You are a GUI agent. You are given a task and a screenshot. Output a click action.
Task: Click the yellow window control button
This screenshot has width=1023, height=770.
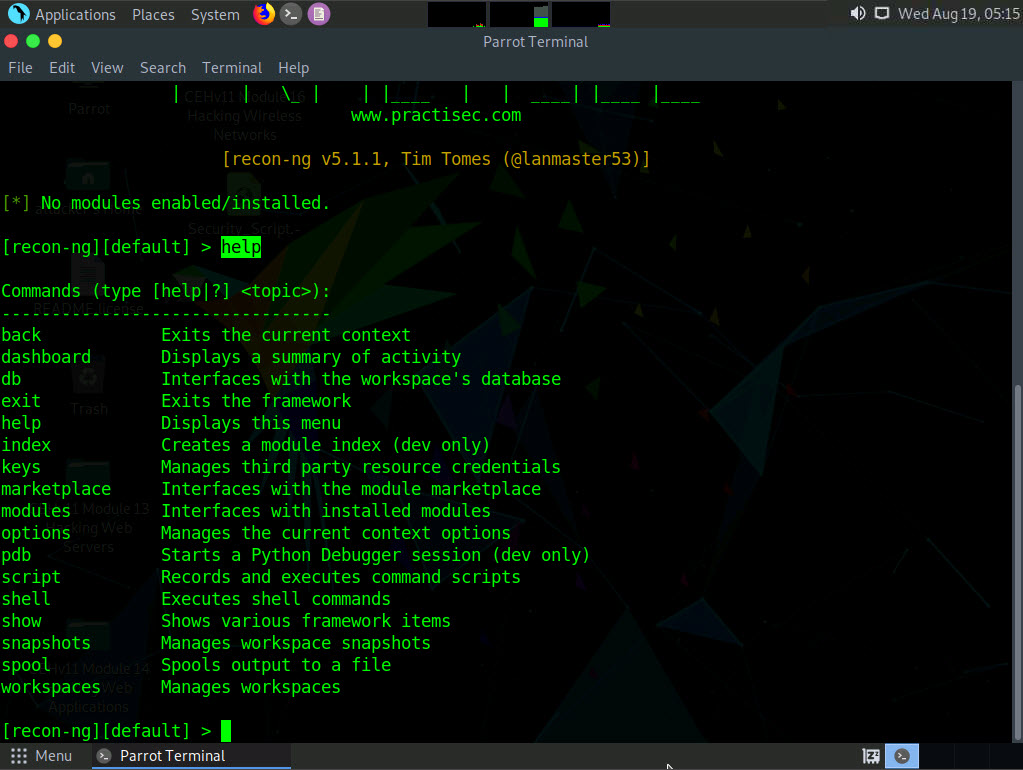coord(55,41)
